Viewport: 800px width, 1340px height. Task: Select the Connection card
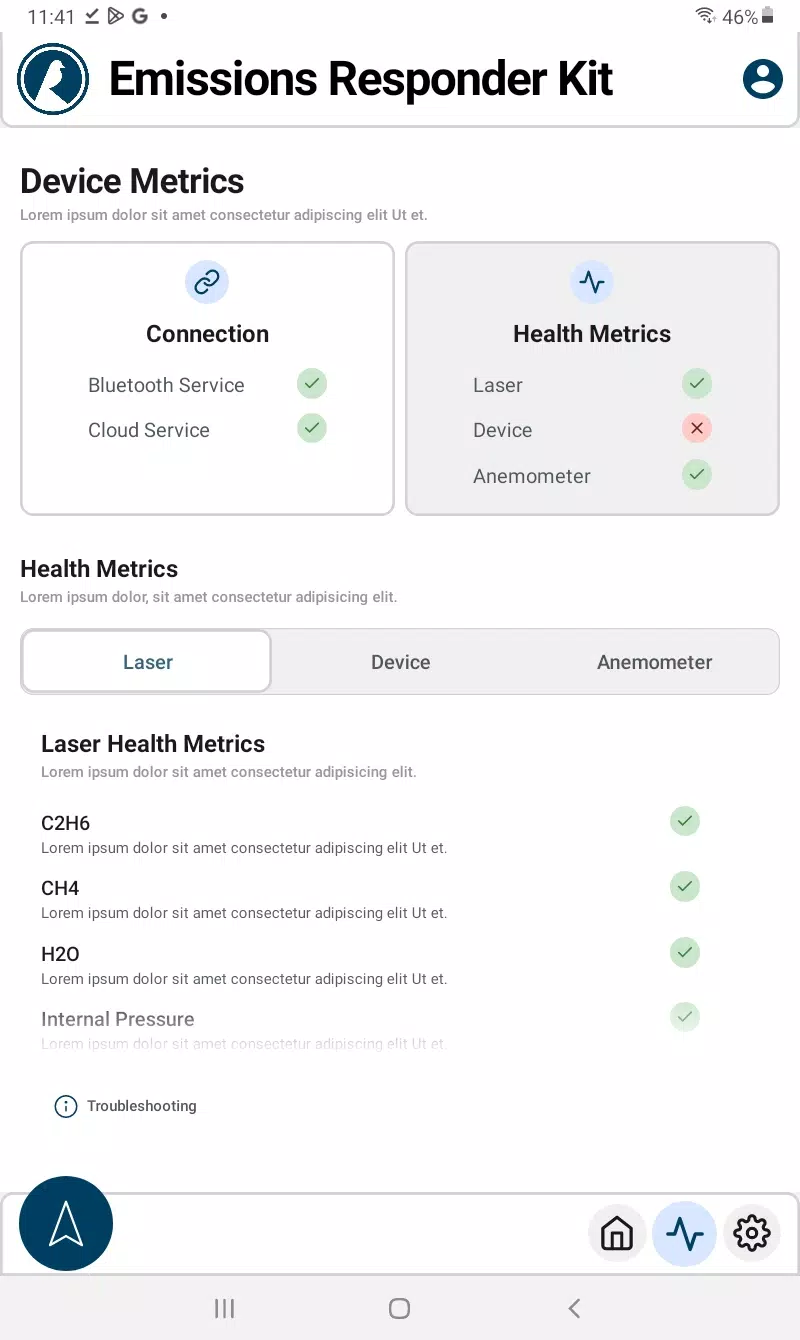208,379
